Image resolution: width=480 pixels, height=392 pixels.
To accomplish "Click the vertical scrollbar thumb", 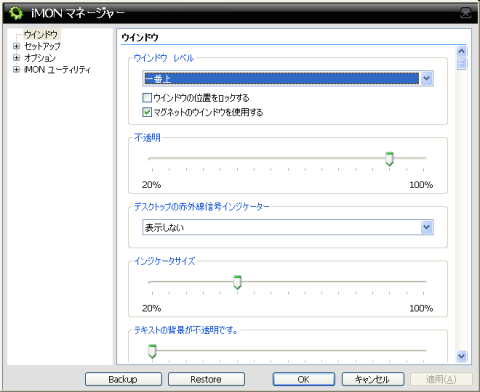I will tap(462, 63).
